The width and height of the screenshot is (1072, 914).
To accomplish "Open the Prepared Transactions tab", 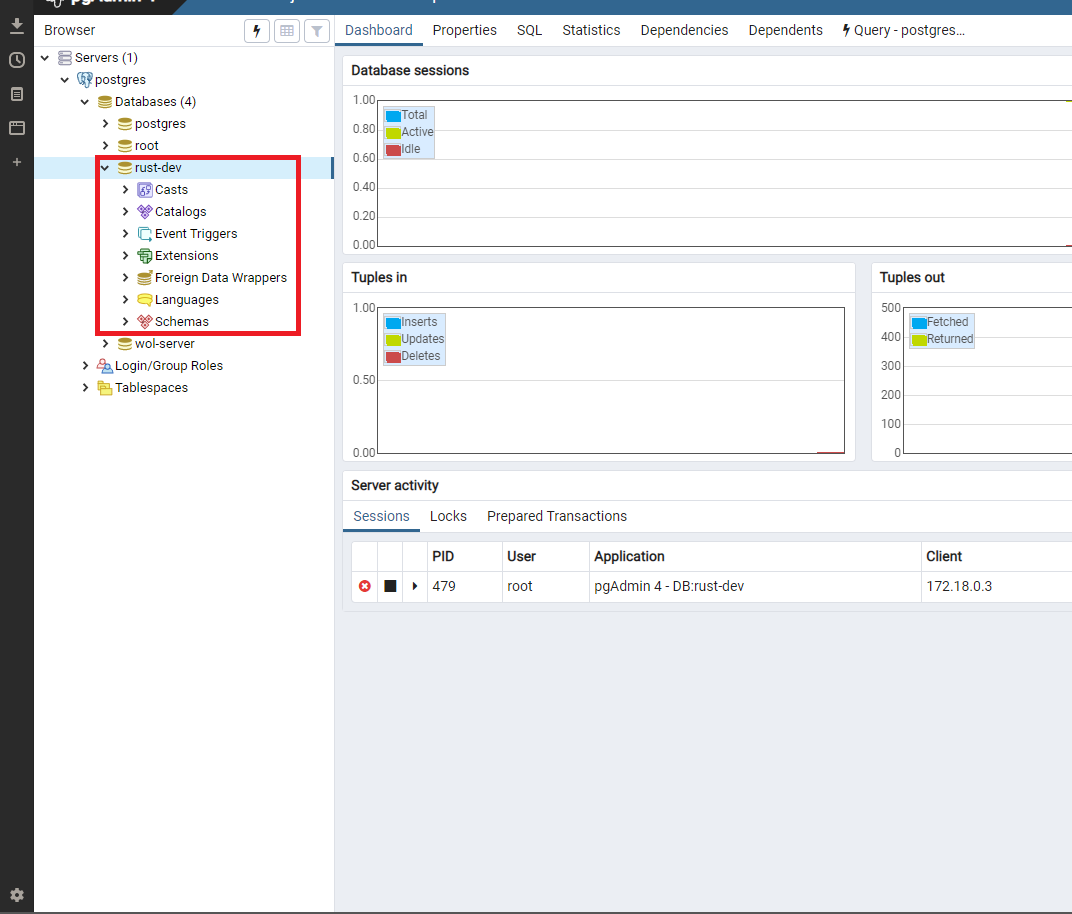I will pyautogui.click(x=557, y=516).
